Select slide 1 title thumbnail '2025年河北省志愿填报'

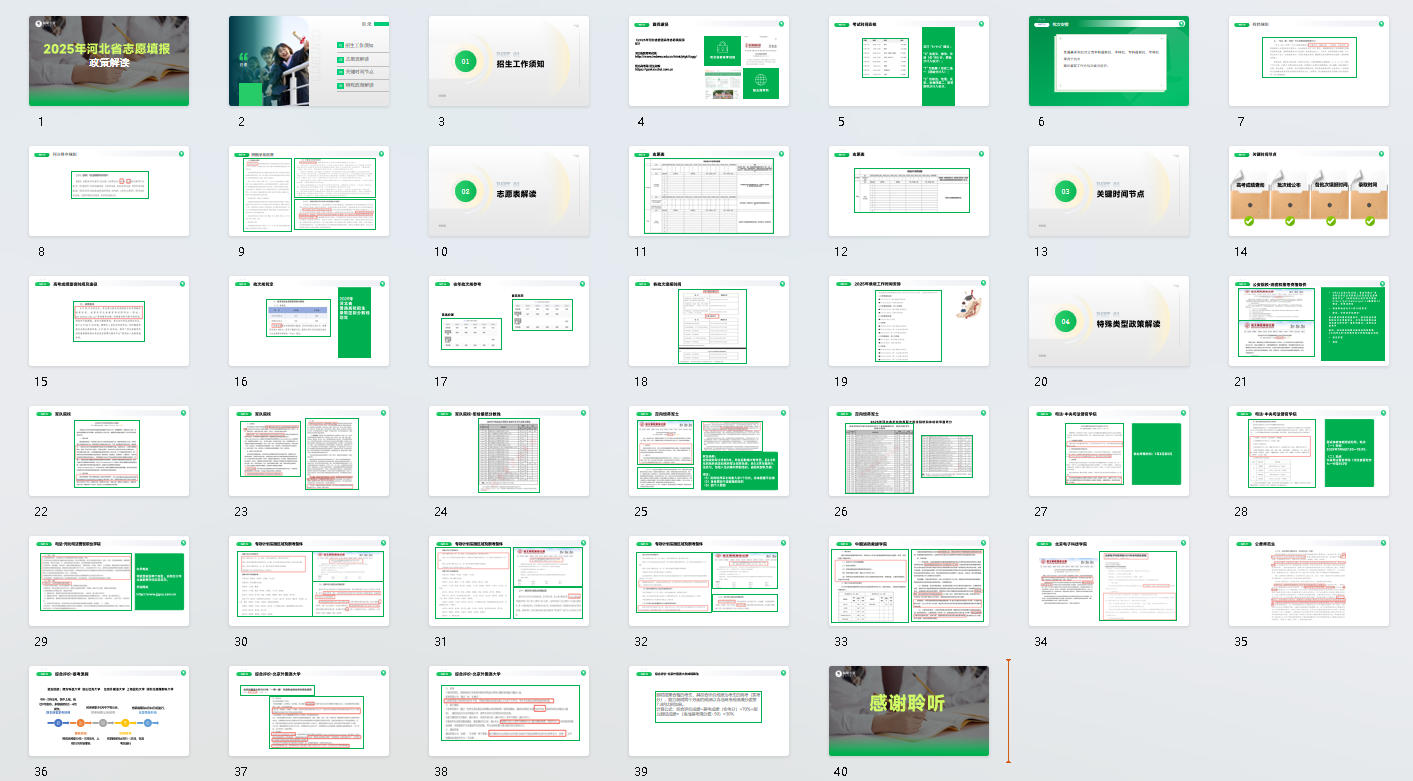(108, 61)
